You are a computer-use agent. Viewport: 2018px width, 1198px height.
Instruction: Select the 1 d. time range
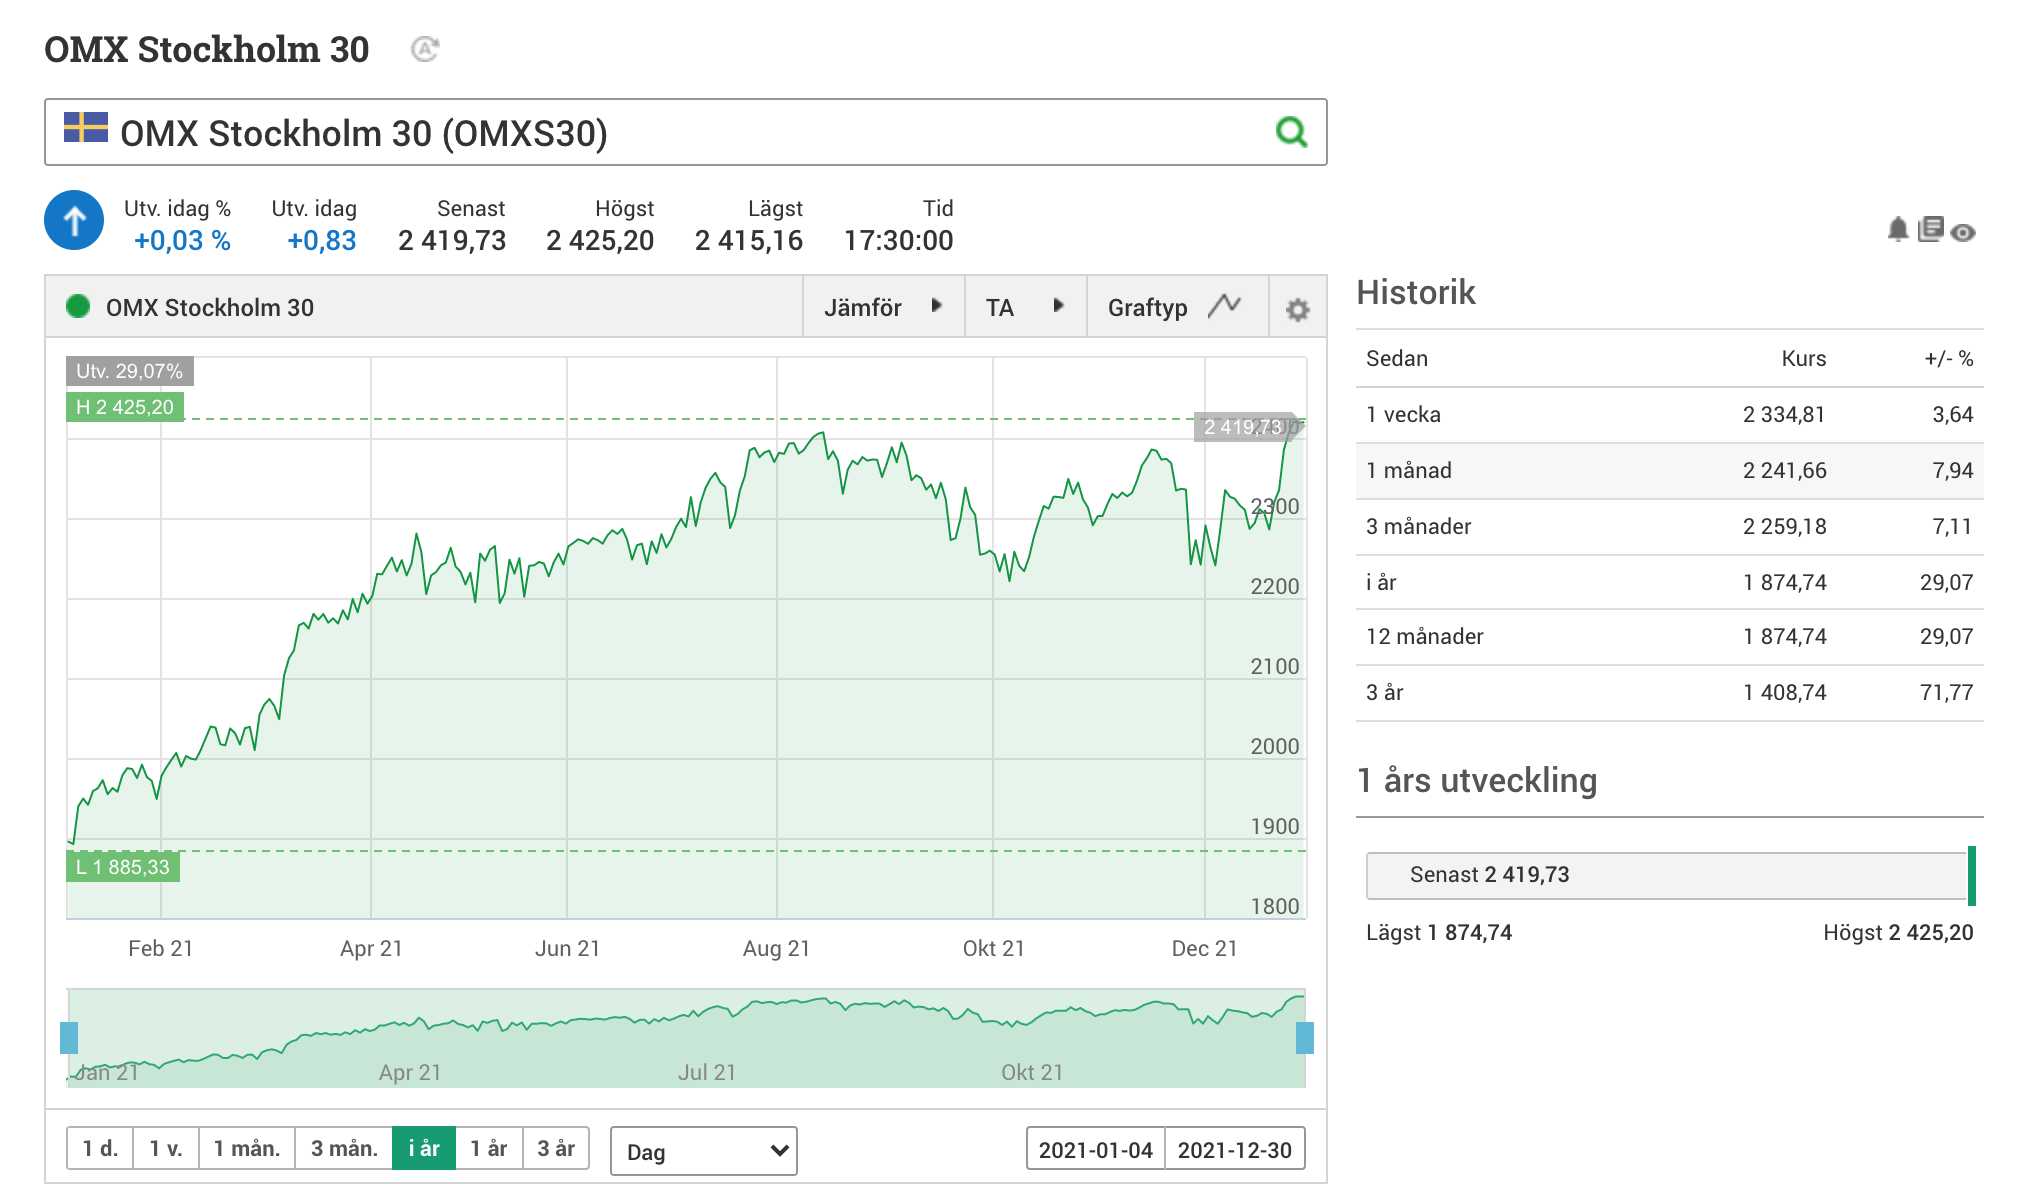click(x=100, y=1148)
